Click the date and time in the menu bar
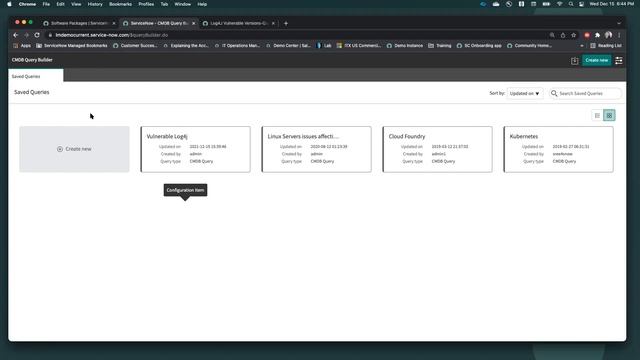The image size is (640, 360). (611, 4)
